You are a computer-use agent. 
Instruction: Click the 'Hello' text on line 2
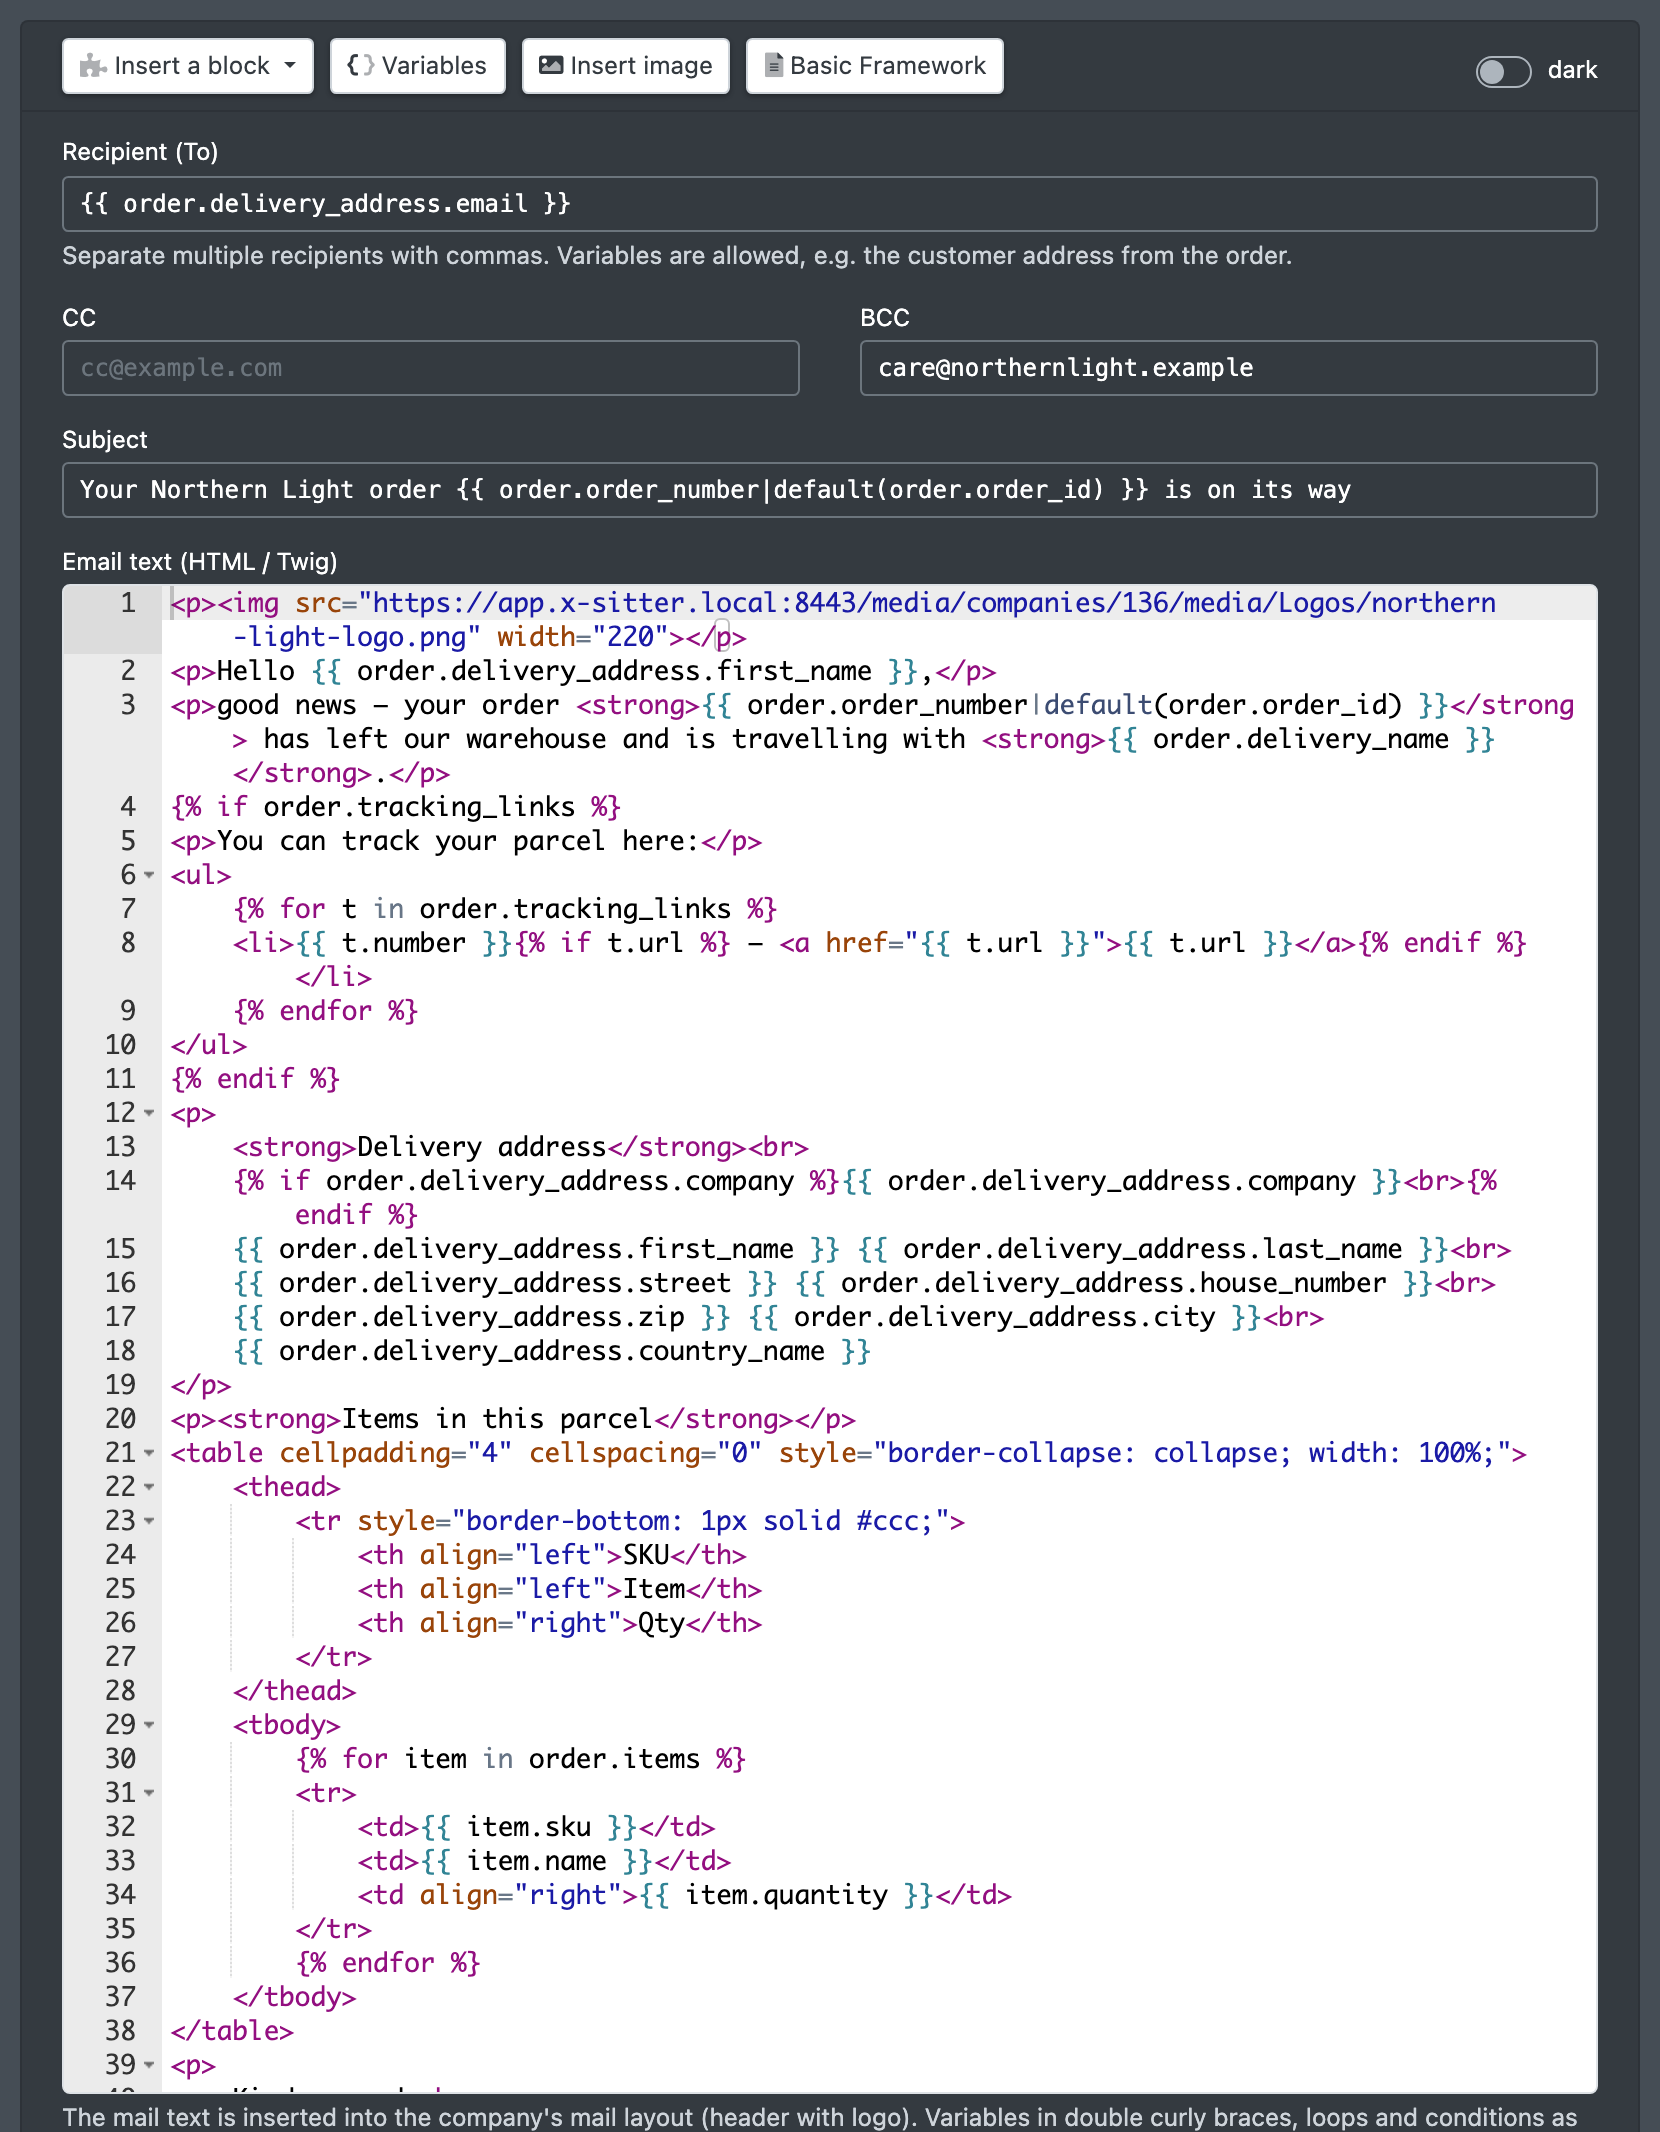(256, 671)
